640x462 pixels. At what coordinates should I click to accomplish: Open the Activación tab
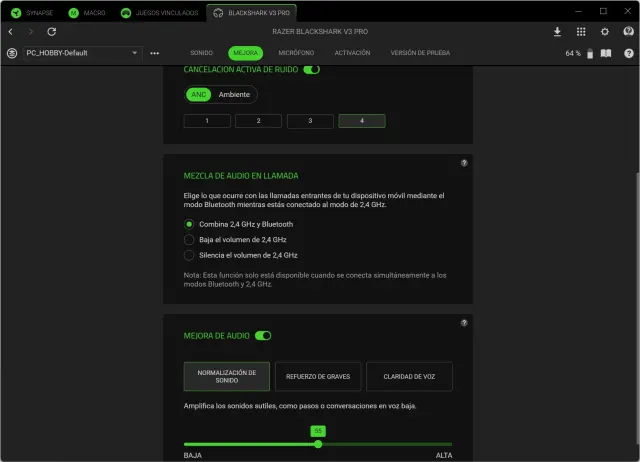(x=352, y=53)
